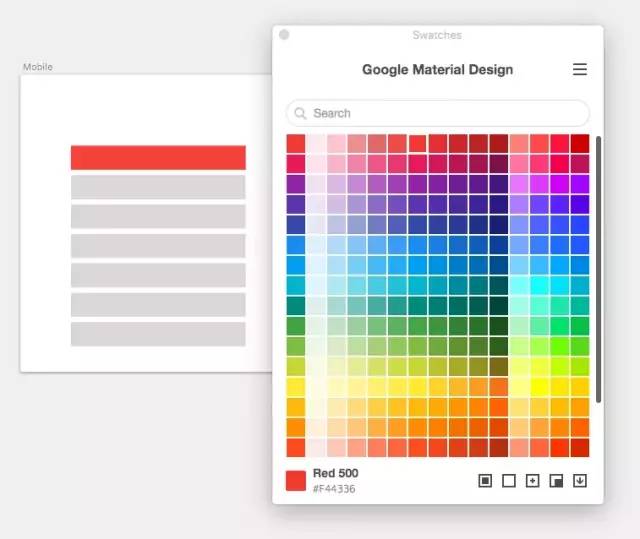Pick the primary Deep Purple swatch in leading column

[x=296, y=204]
